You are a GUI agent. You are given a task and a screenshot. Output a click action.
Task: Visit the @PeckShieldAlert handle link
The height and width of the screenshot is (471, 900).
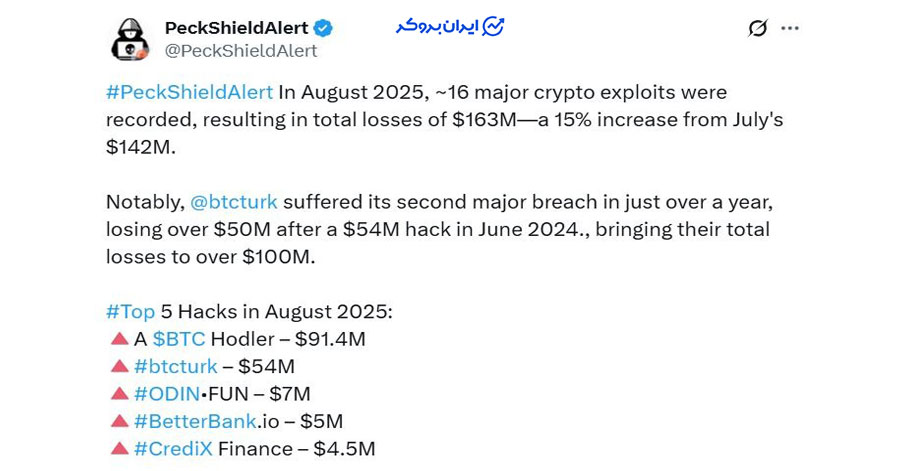click(x=241, y=51)
